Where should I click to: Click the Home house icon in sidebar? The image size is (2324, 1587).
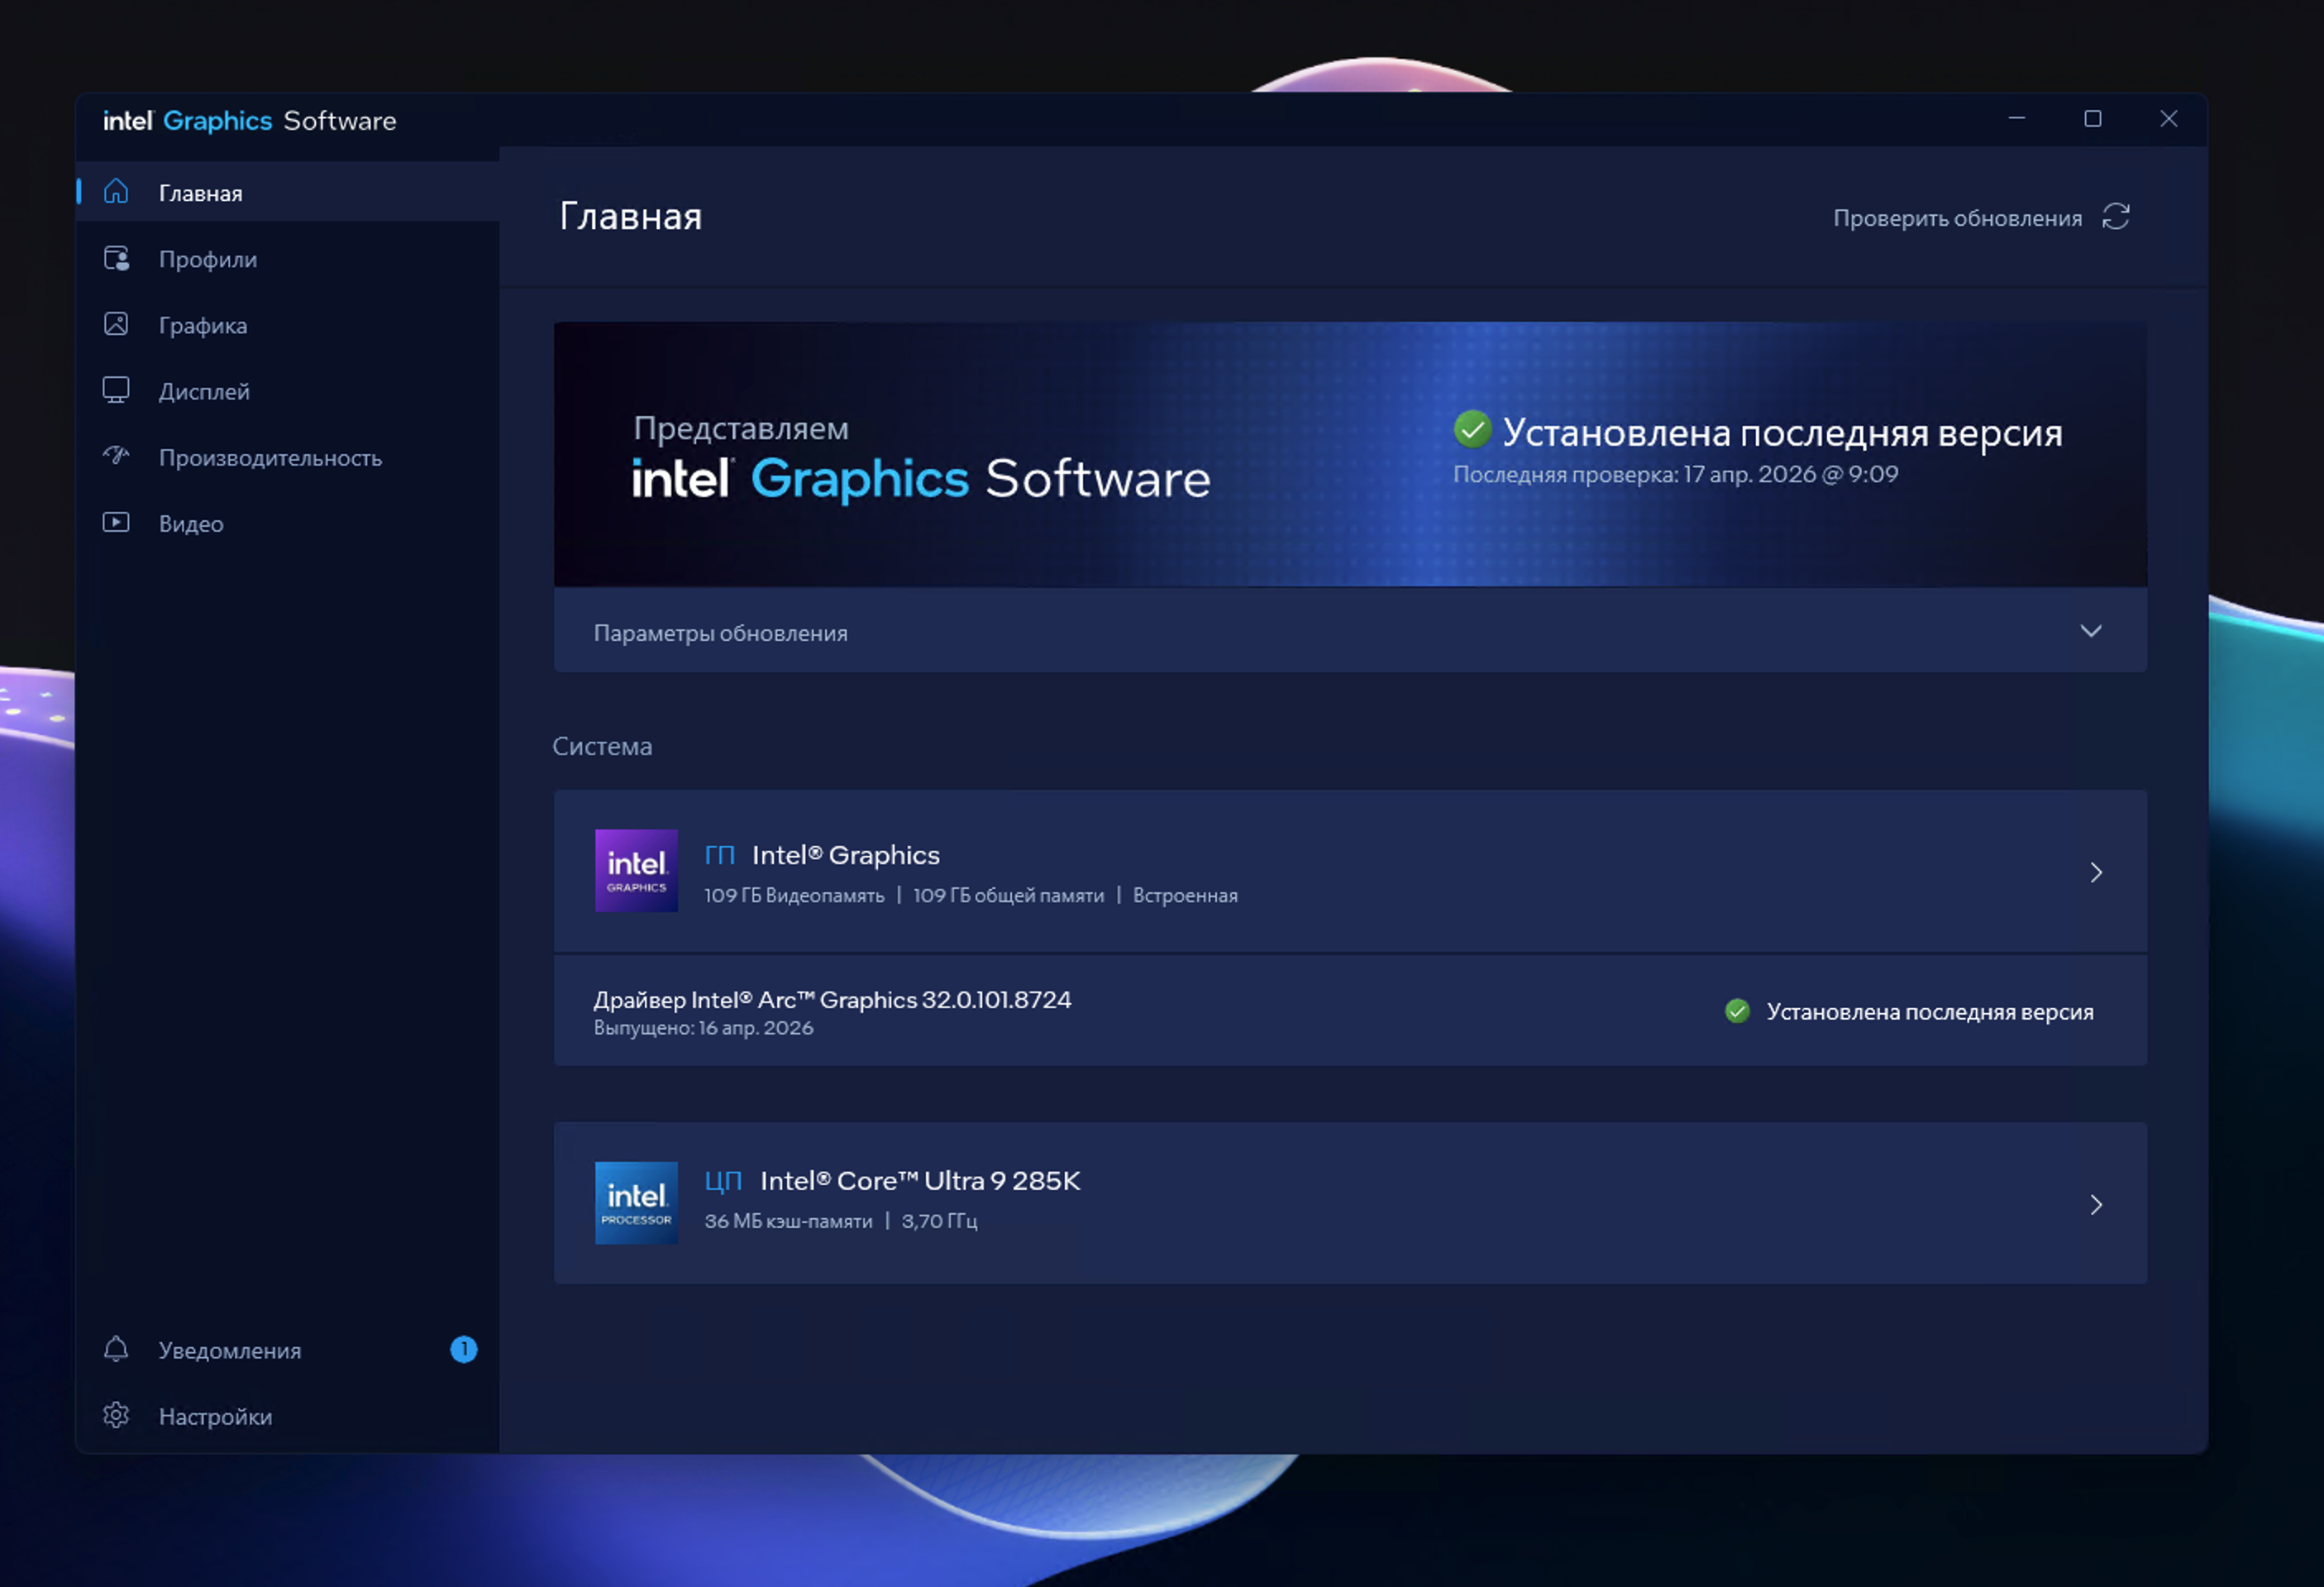point(116,191)
